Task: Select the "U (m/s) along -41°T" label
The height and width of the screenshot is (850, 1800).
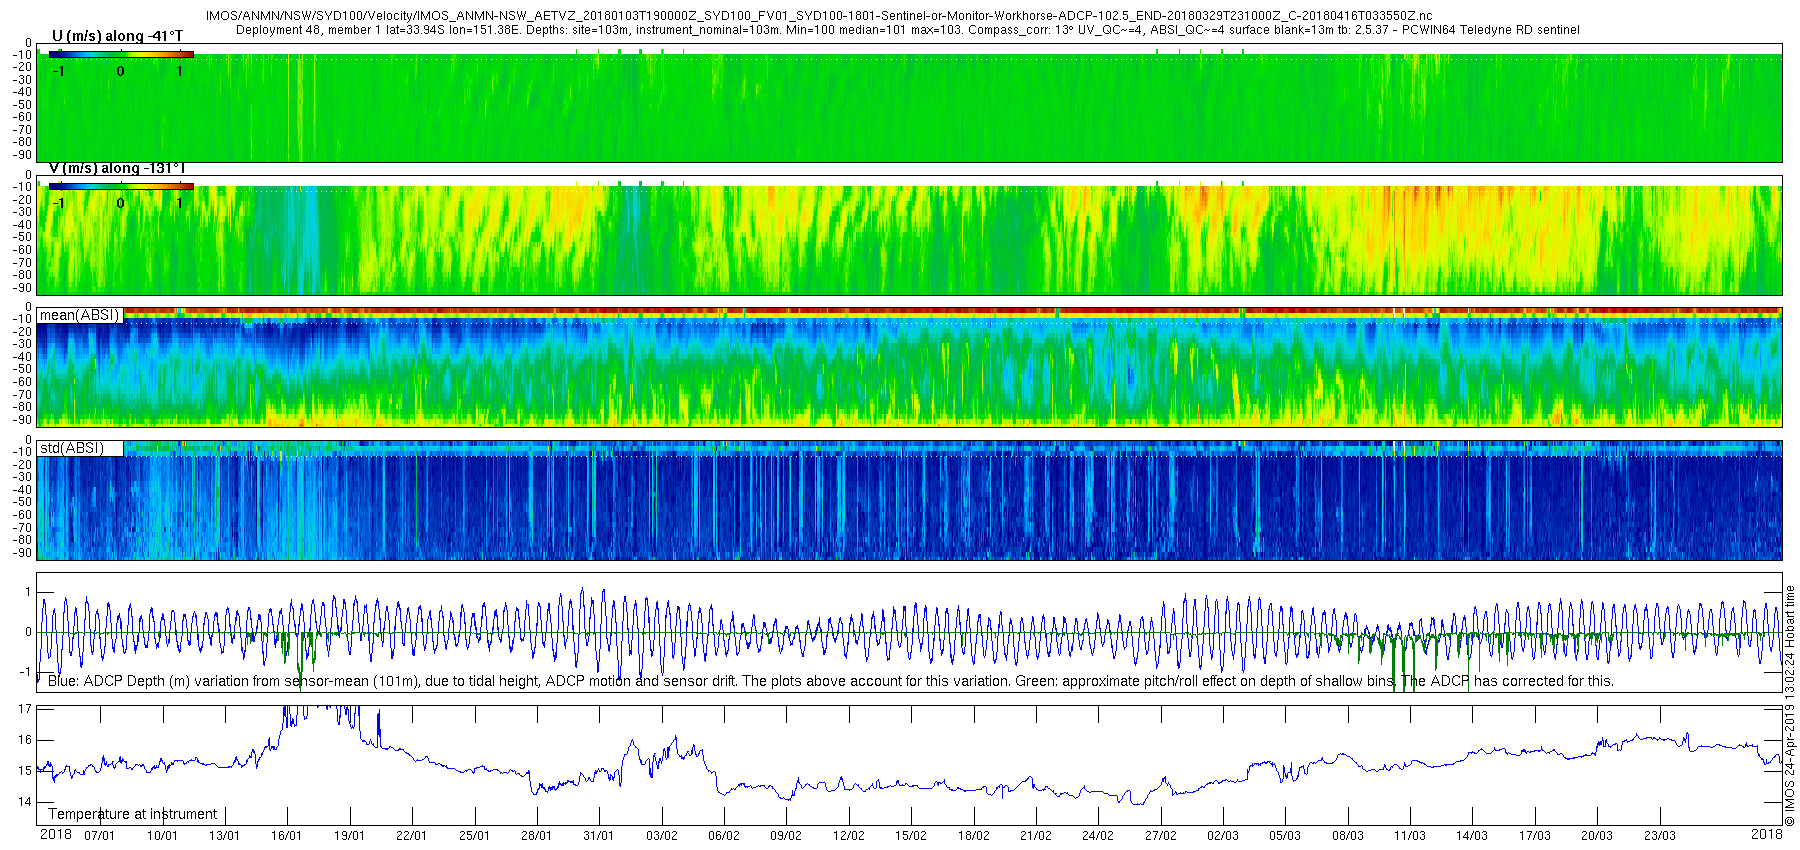Action: coord(118,36)
